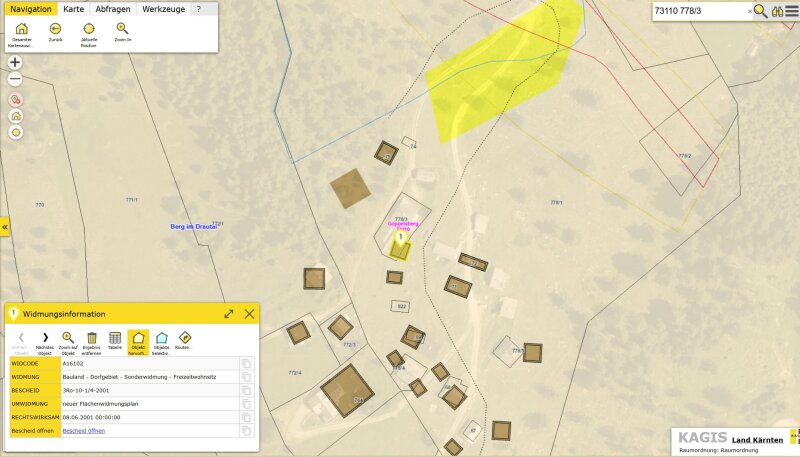The width and height of the screenshot is (800, 457).
Task: Open the Tabelle table view
Action: point(115,338)
